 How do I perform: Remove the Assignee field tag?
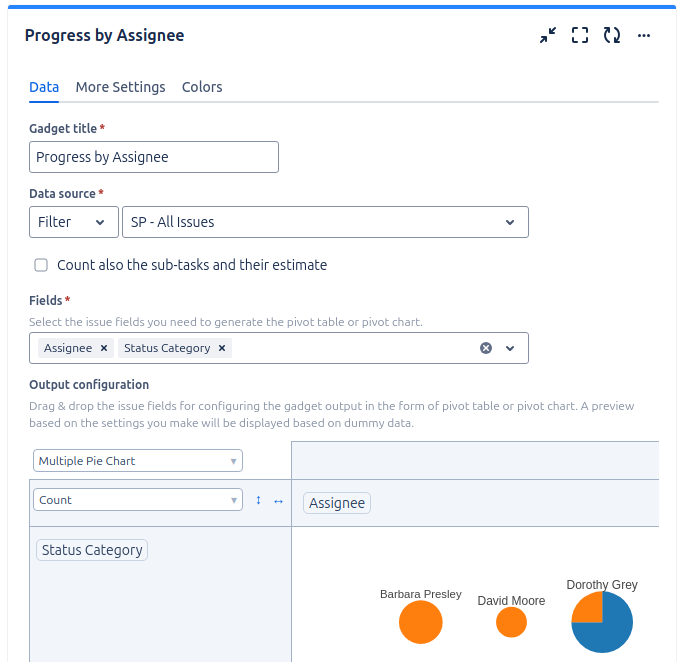(x=104, y=348)
